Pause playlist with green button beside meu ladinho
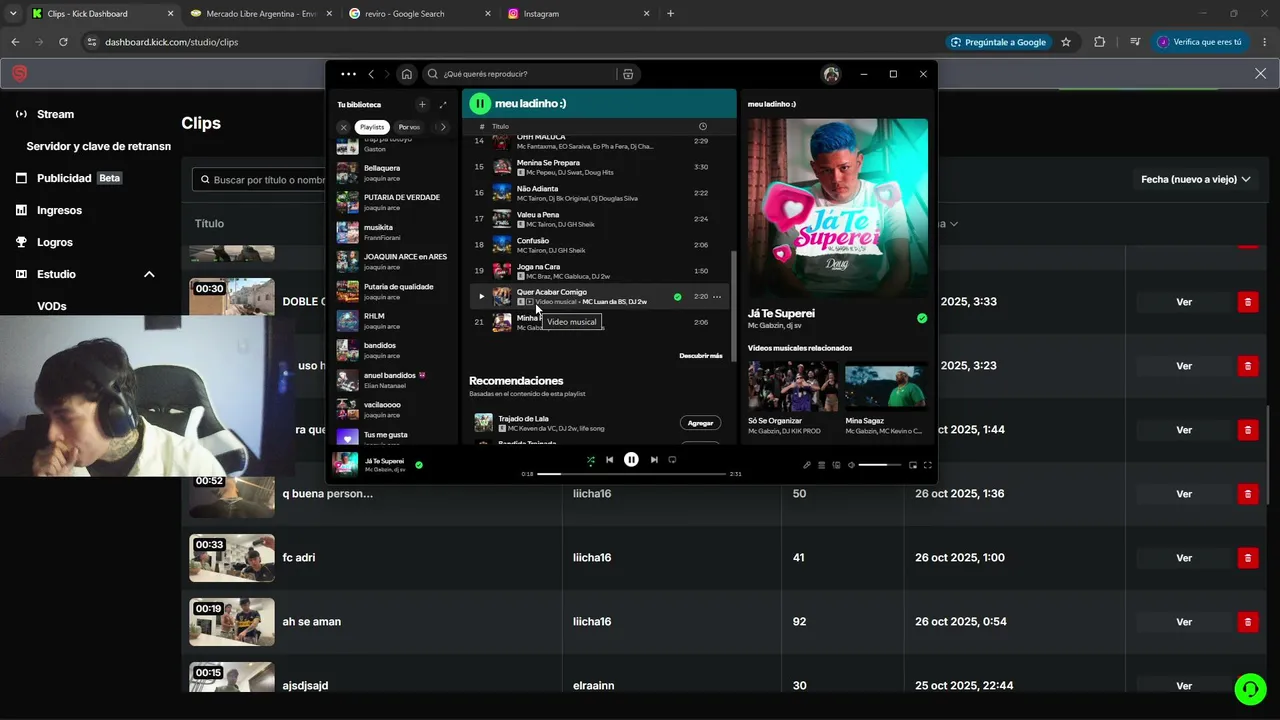Viewport: 1280px width, 720px height. [x=480, y=103]
